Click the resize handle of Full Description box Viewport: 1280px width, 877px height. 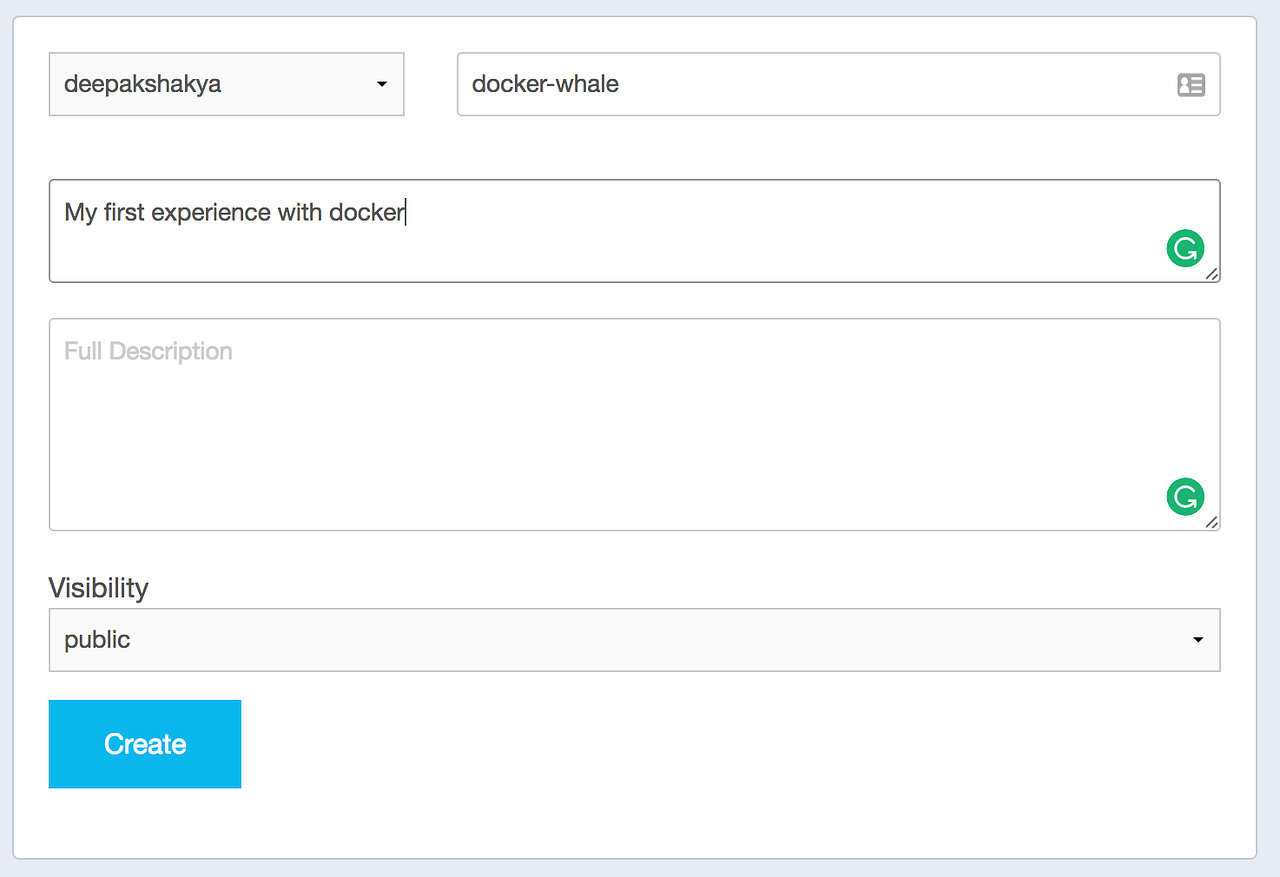[x=1212, y=523]
